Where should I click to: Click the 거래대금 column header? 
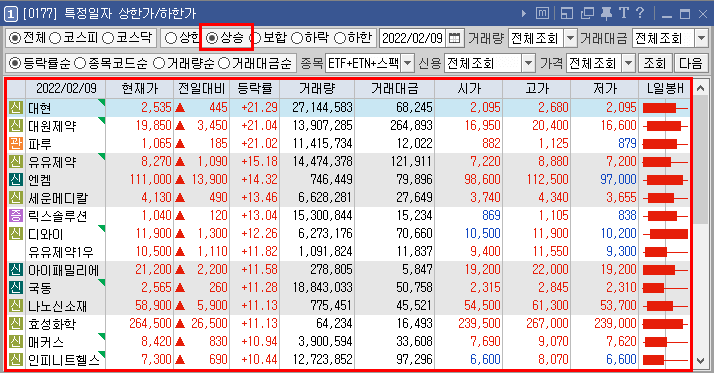tap(394, 88)
